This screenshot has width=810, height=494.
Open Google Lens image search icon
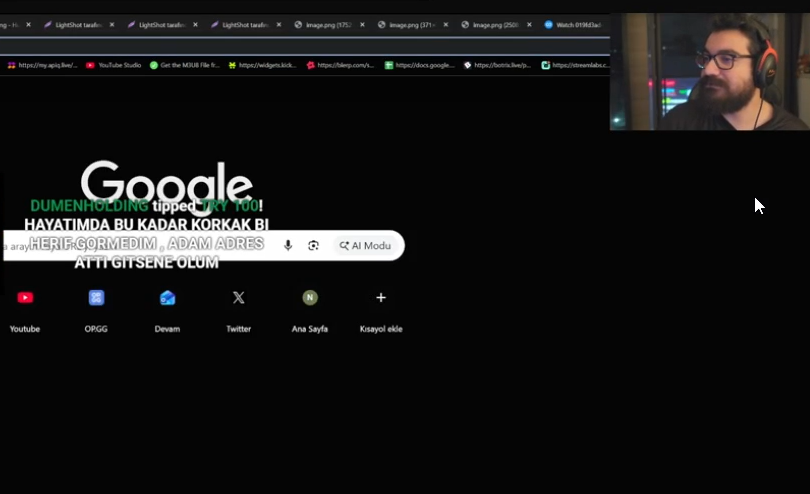tap(313, 245)
